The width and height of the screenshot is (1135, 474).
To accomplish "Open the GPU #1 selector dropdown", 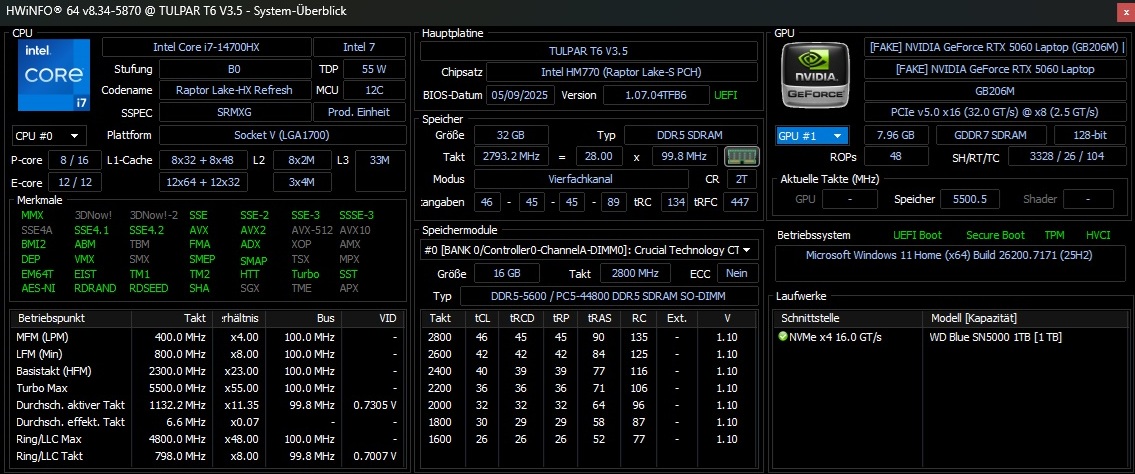I will [x=812, y=136].
